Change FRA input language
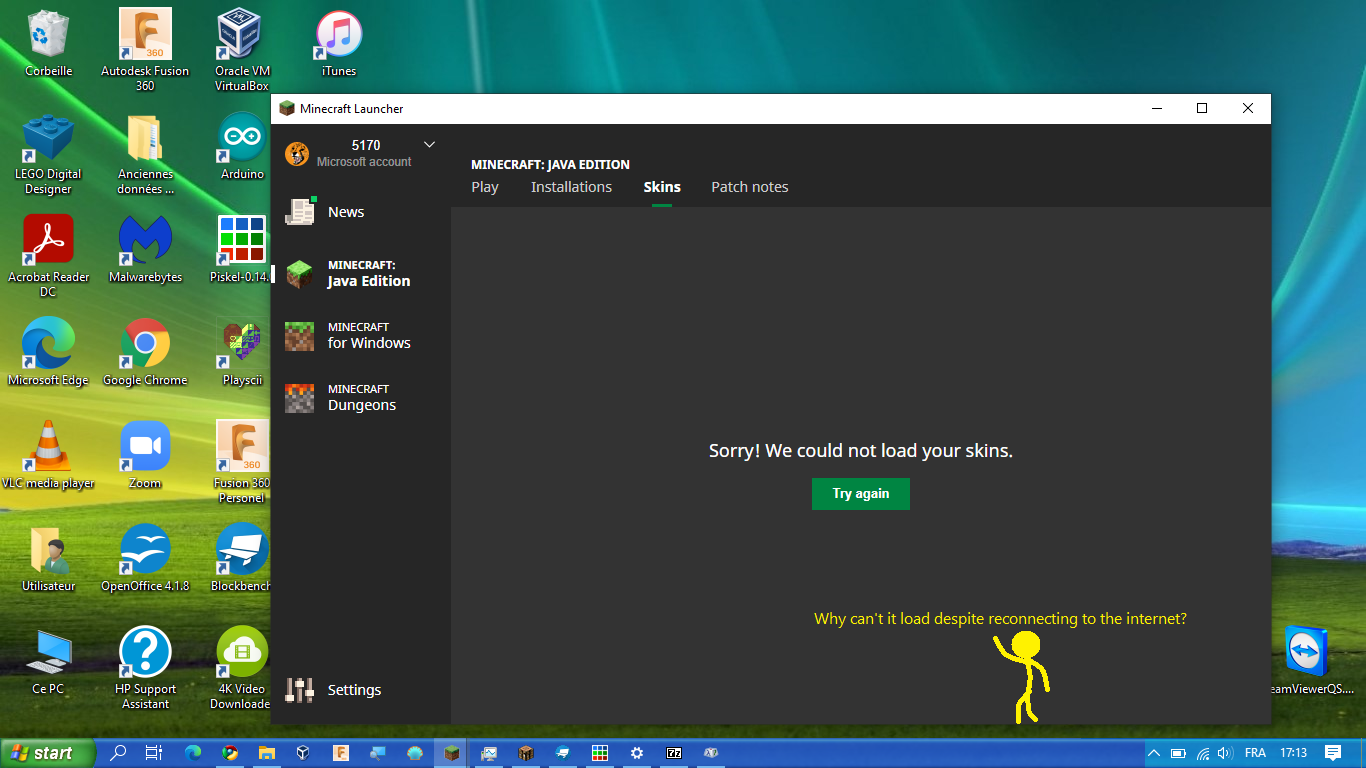Image resolution: width=1366 pixels, height=768 pixels. pos(1255,753)
